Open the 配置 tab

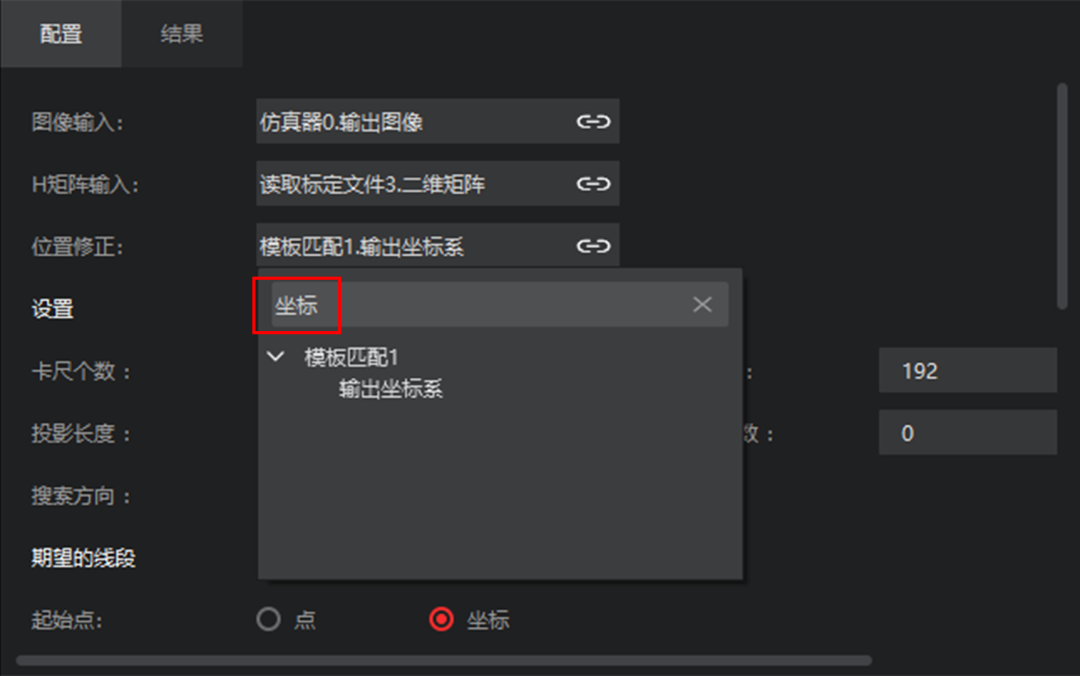tap(61, 34)
